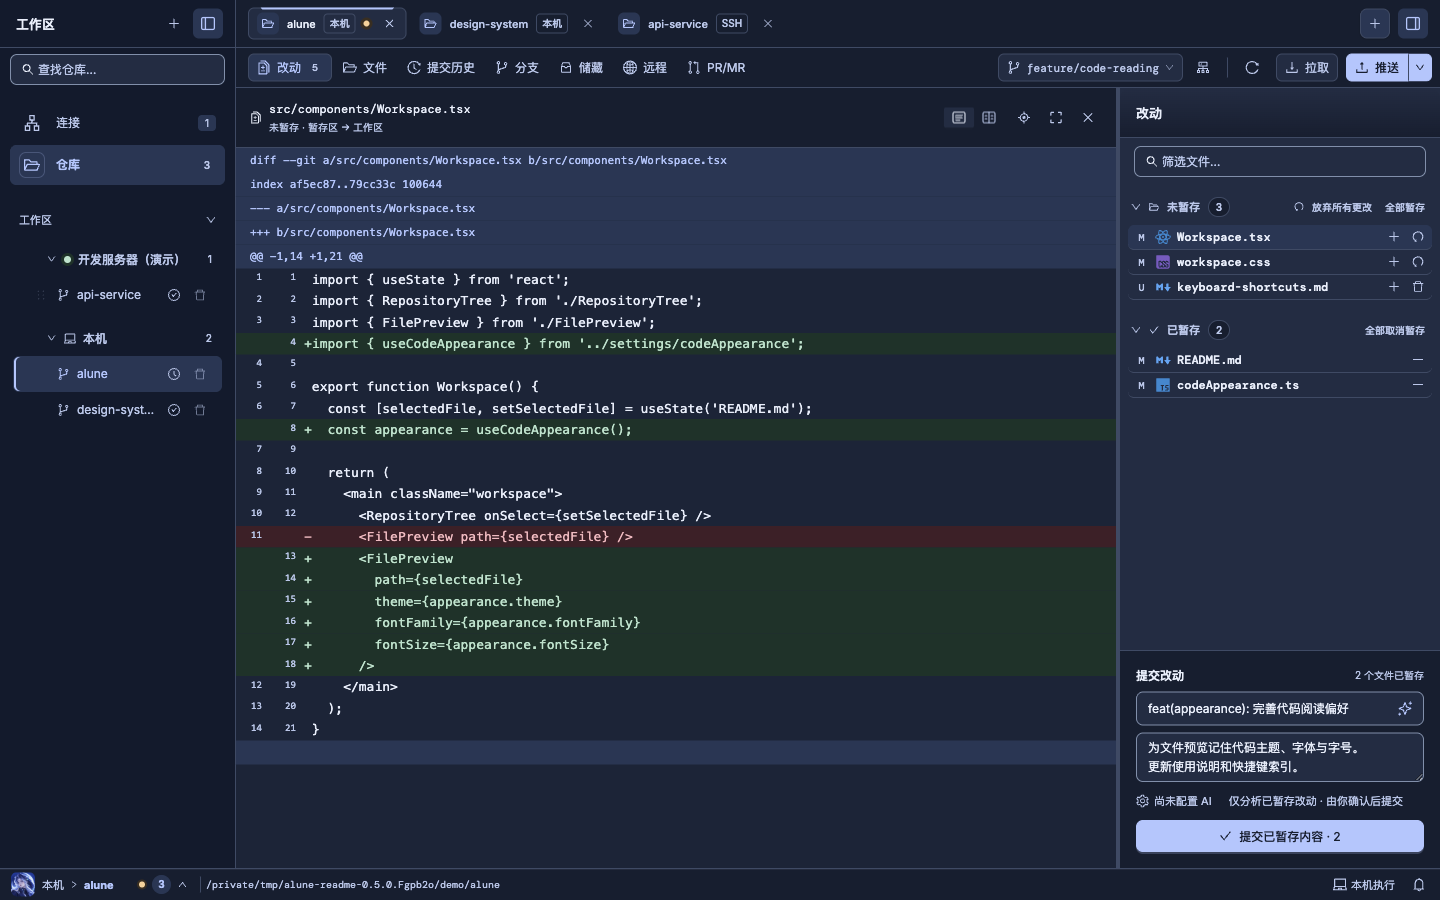This screenshot has height=900, width=1440.
Task: Expand the diff view to fullscreen
Action: pyautogui.click(x=1056, y=118)
